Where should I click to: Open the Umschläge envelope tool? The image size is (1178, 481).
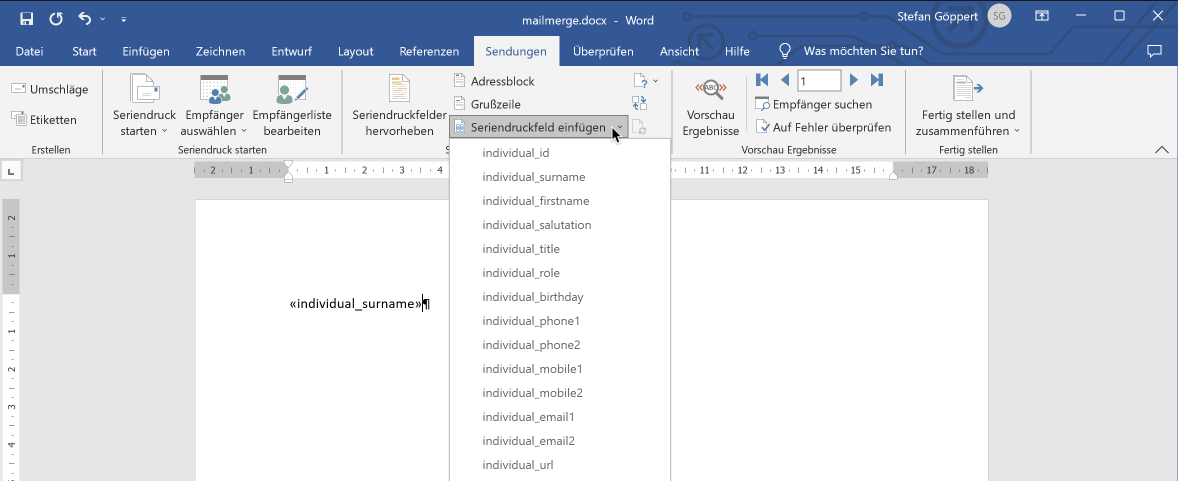(x=50, y=89)
